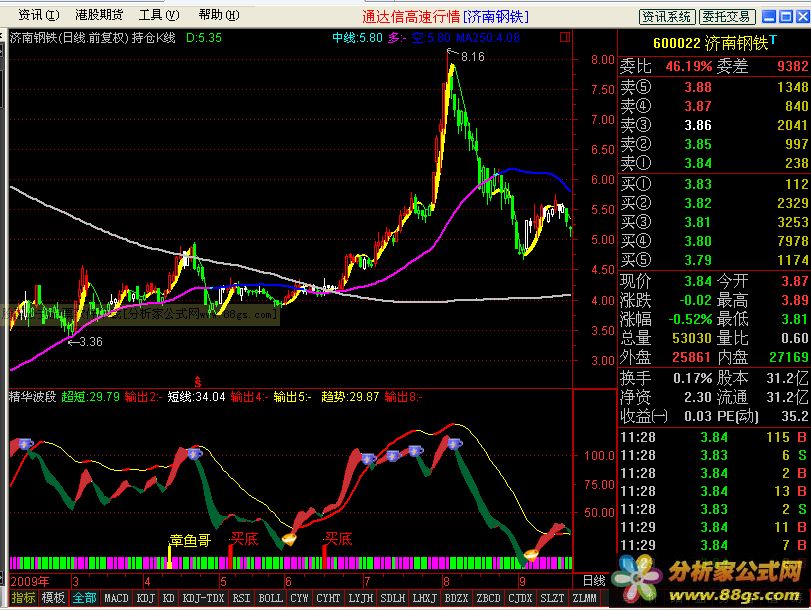Open the 资讯(I) menu

[39, 15]
